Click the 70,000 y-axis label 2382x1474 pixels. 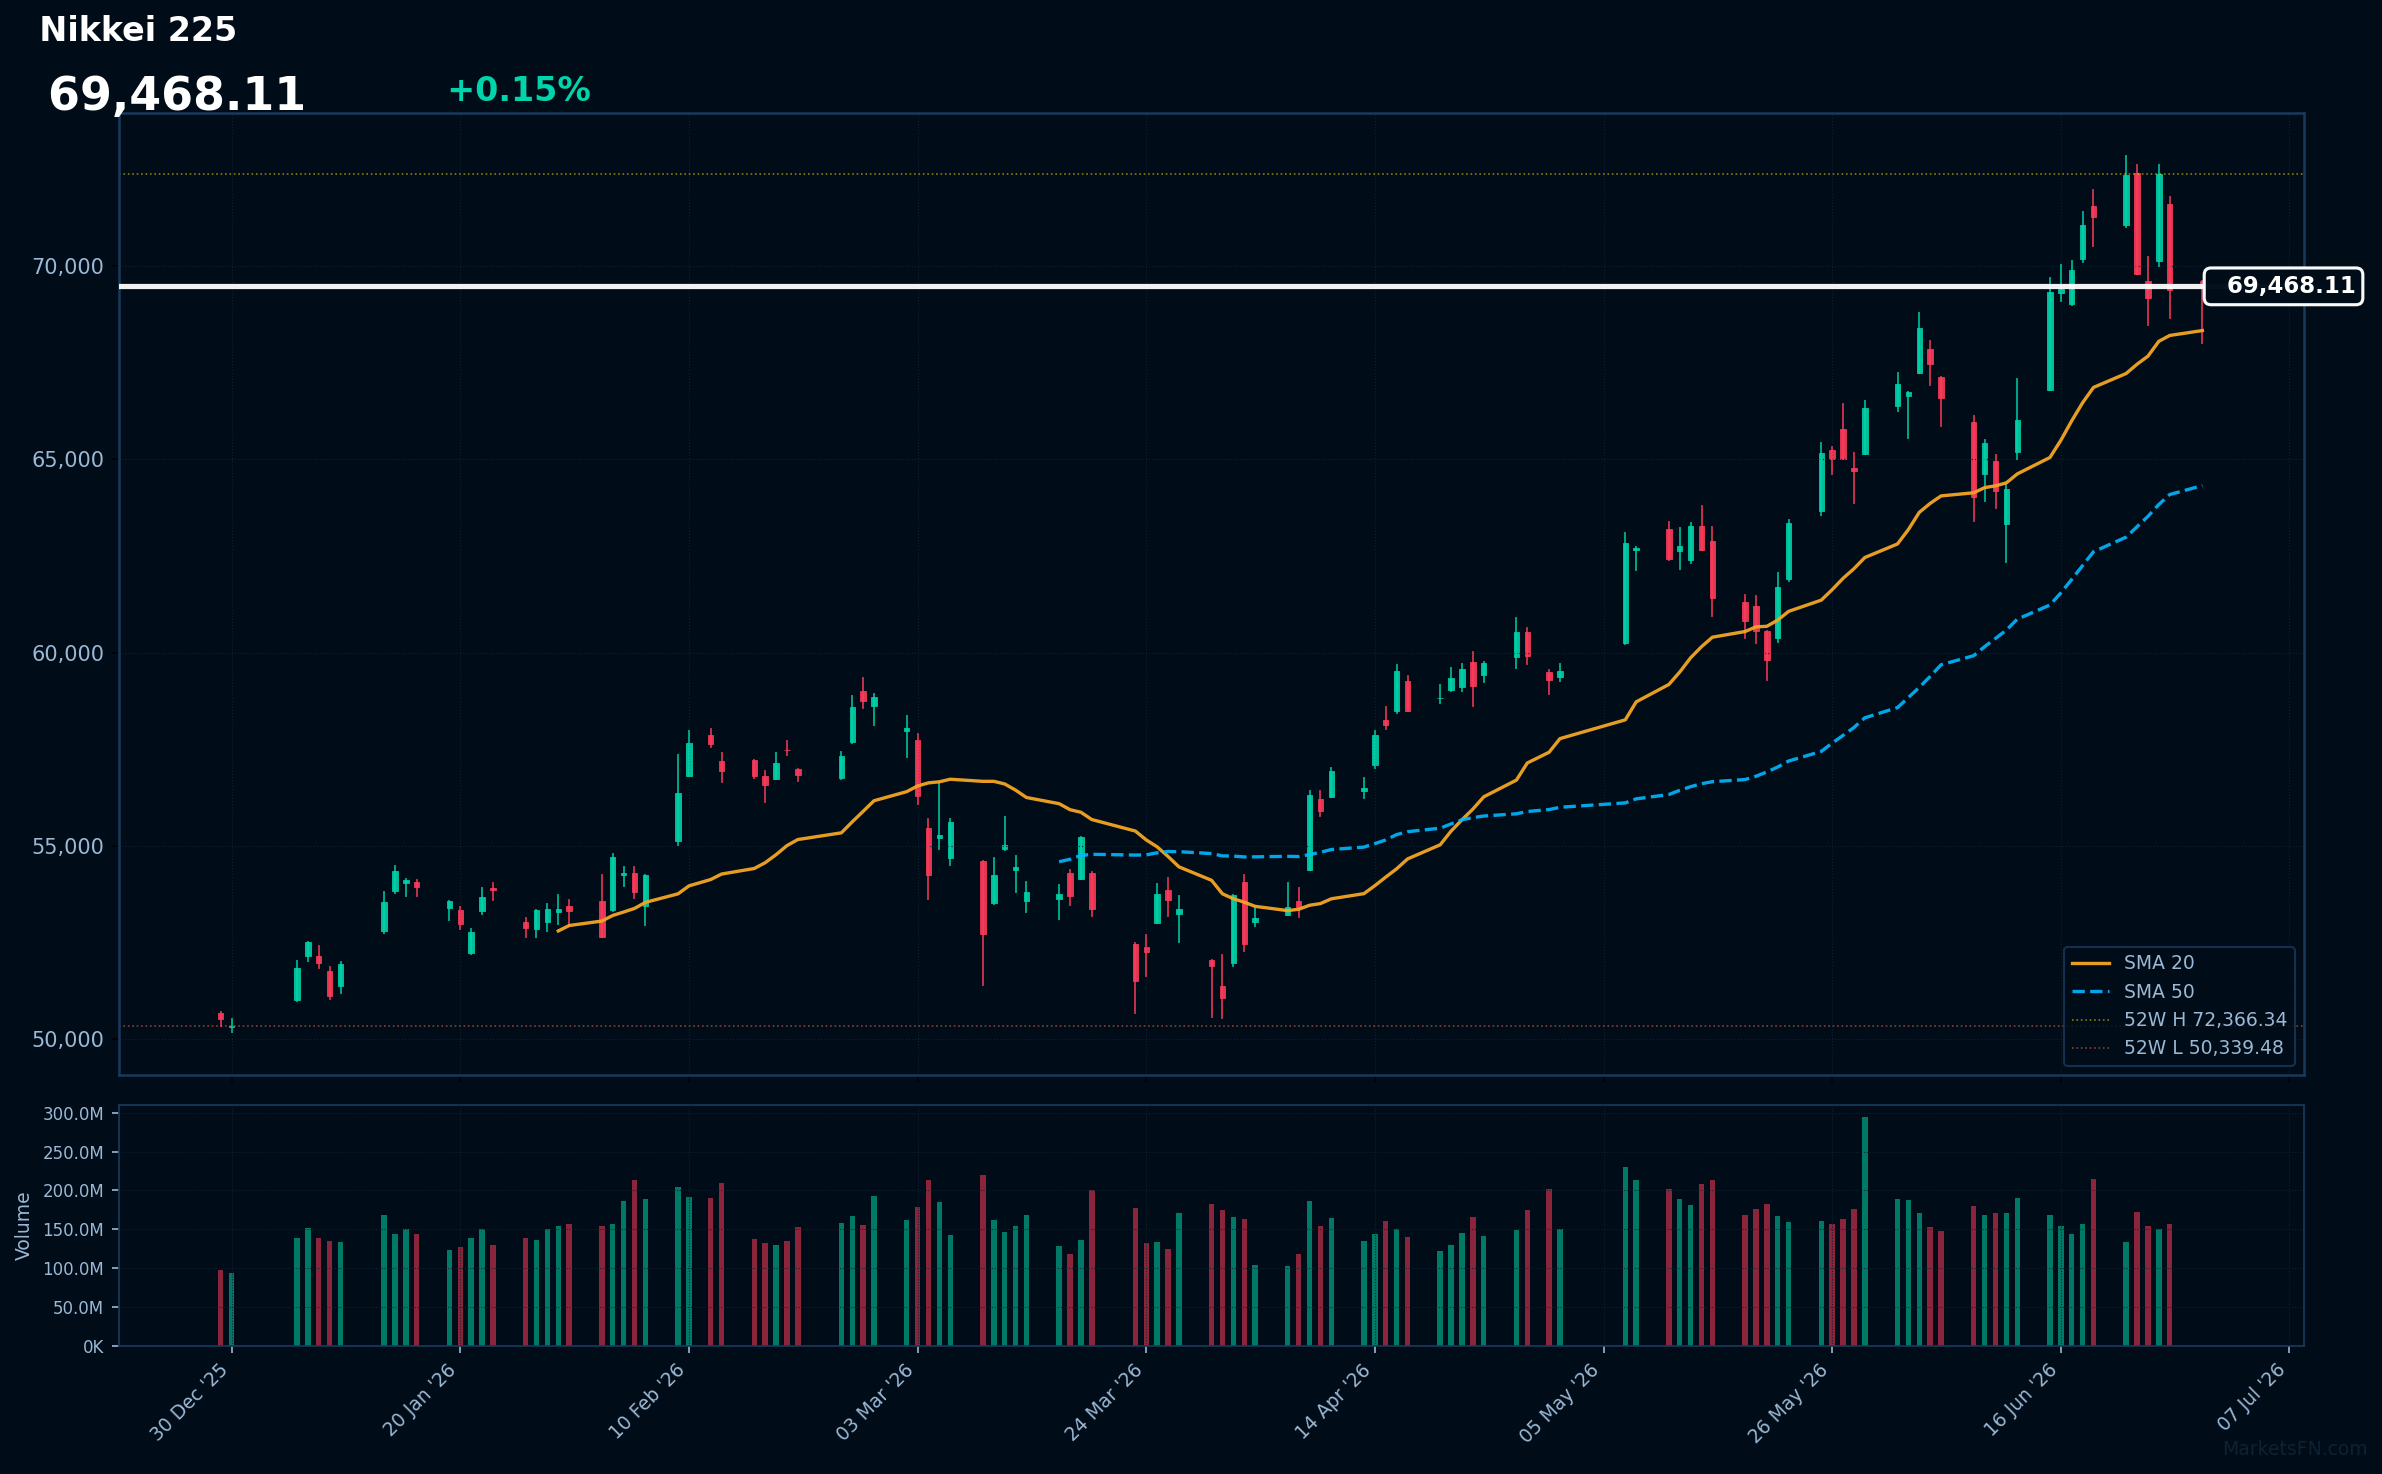(68, 267)
